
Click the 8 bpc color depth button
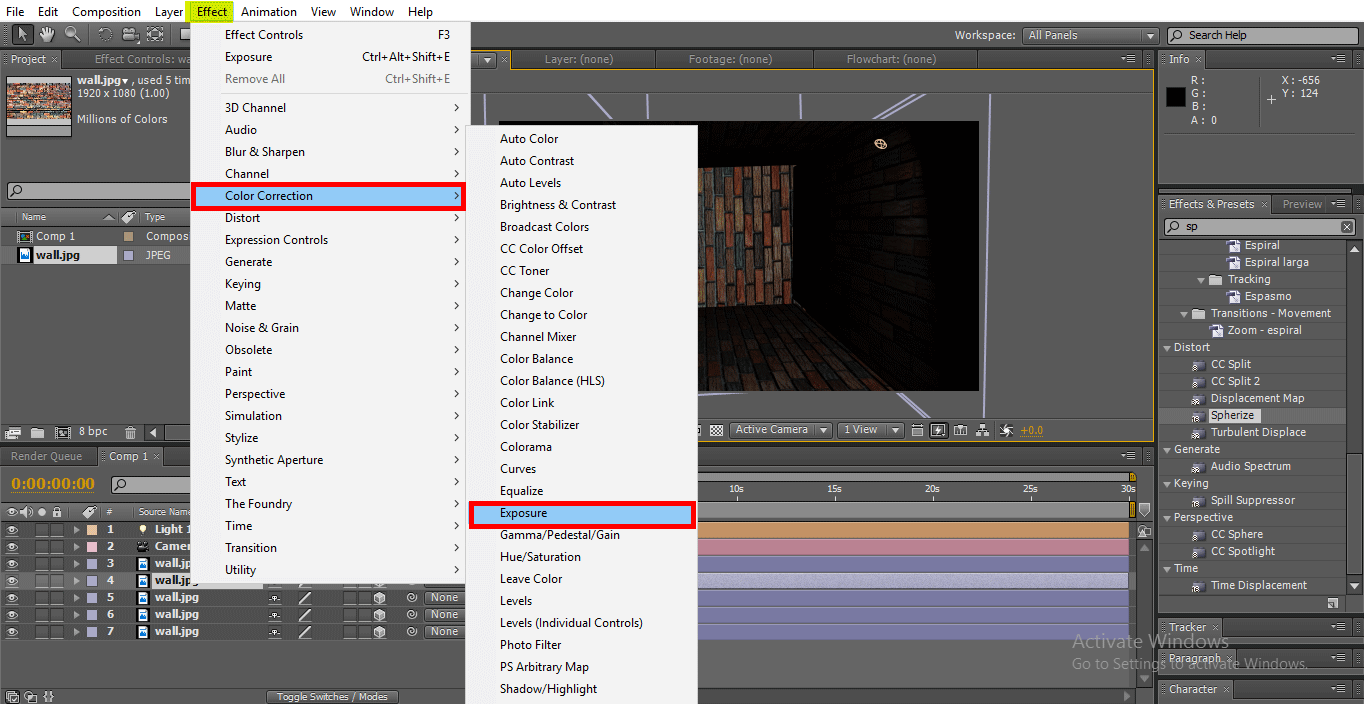[95, 433]
